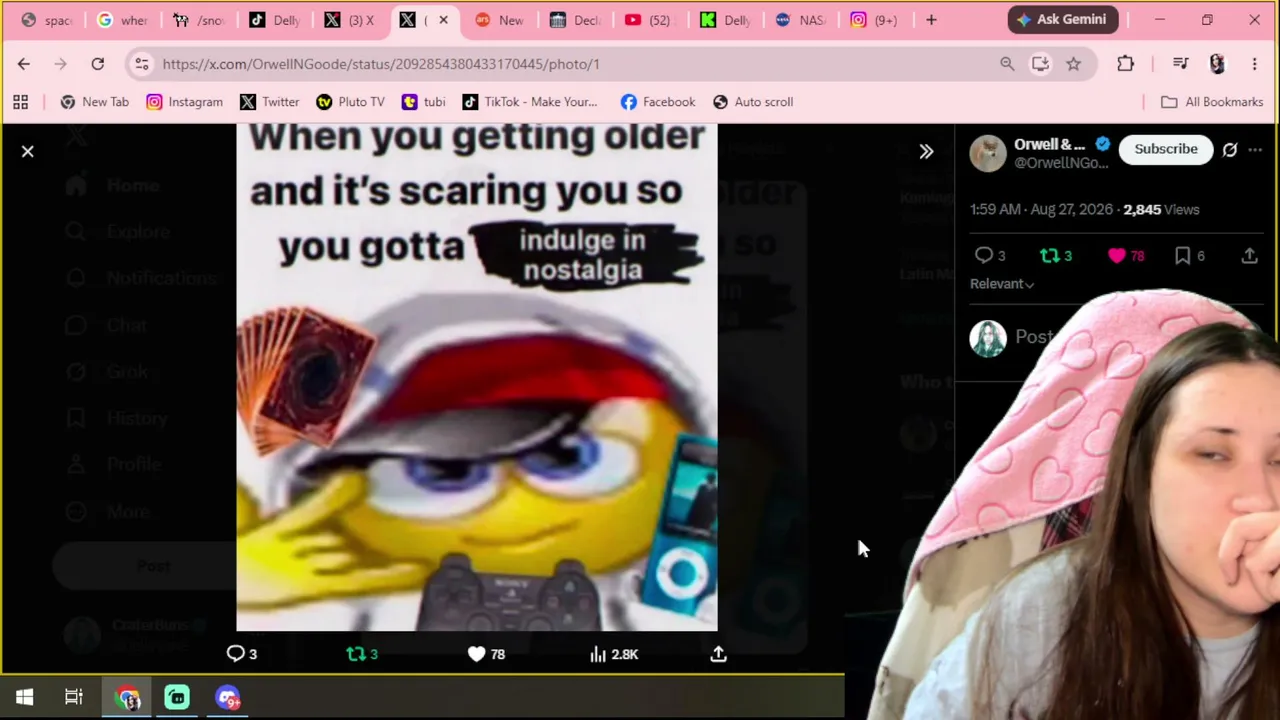
Task: Switch to the '/sno' tab
Action: point(198,20)
